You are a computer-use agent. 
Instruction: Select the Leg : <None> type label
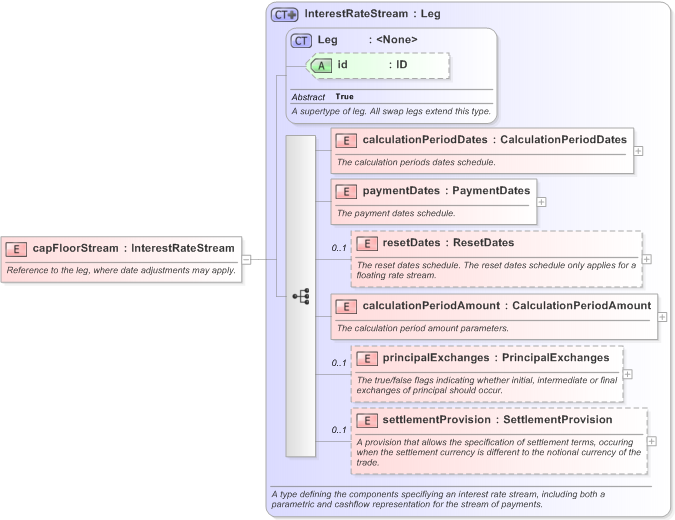367,40
